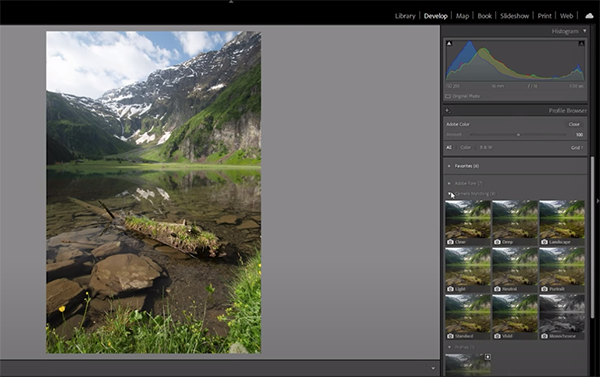The image size is (600, 377).
Task: Apply the Monochrome profile thumbnail
Action: [562, 317]
